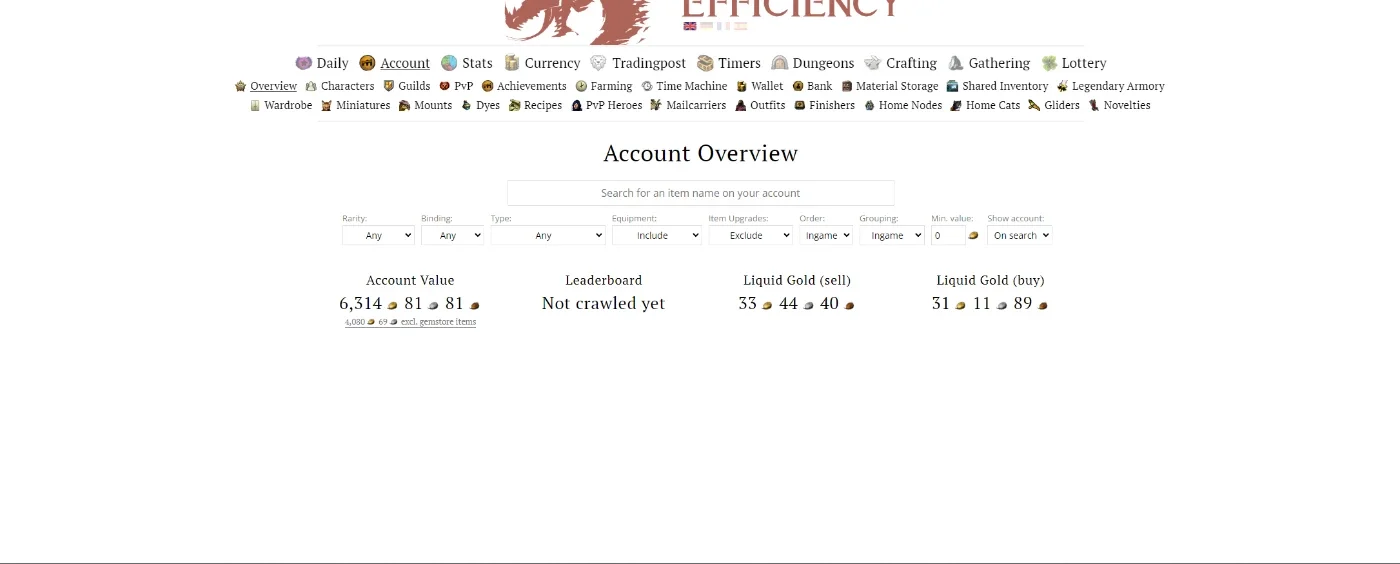Click the Miniatures icon

click(x=326, y=105)
